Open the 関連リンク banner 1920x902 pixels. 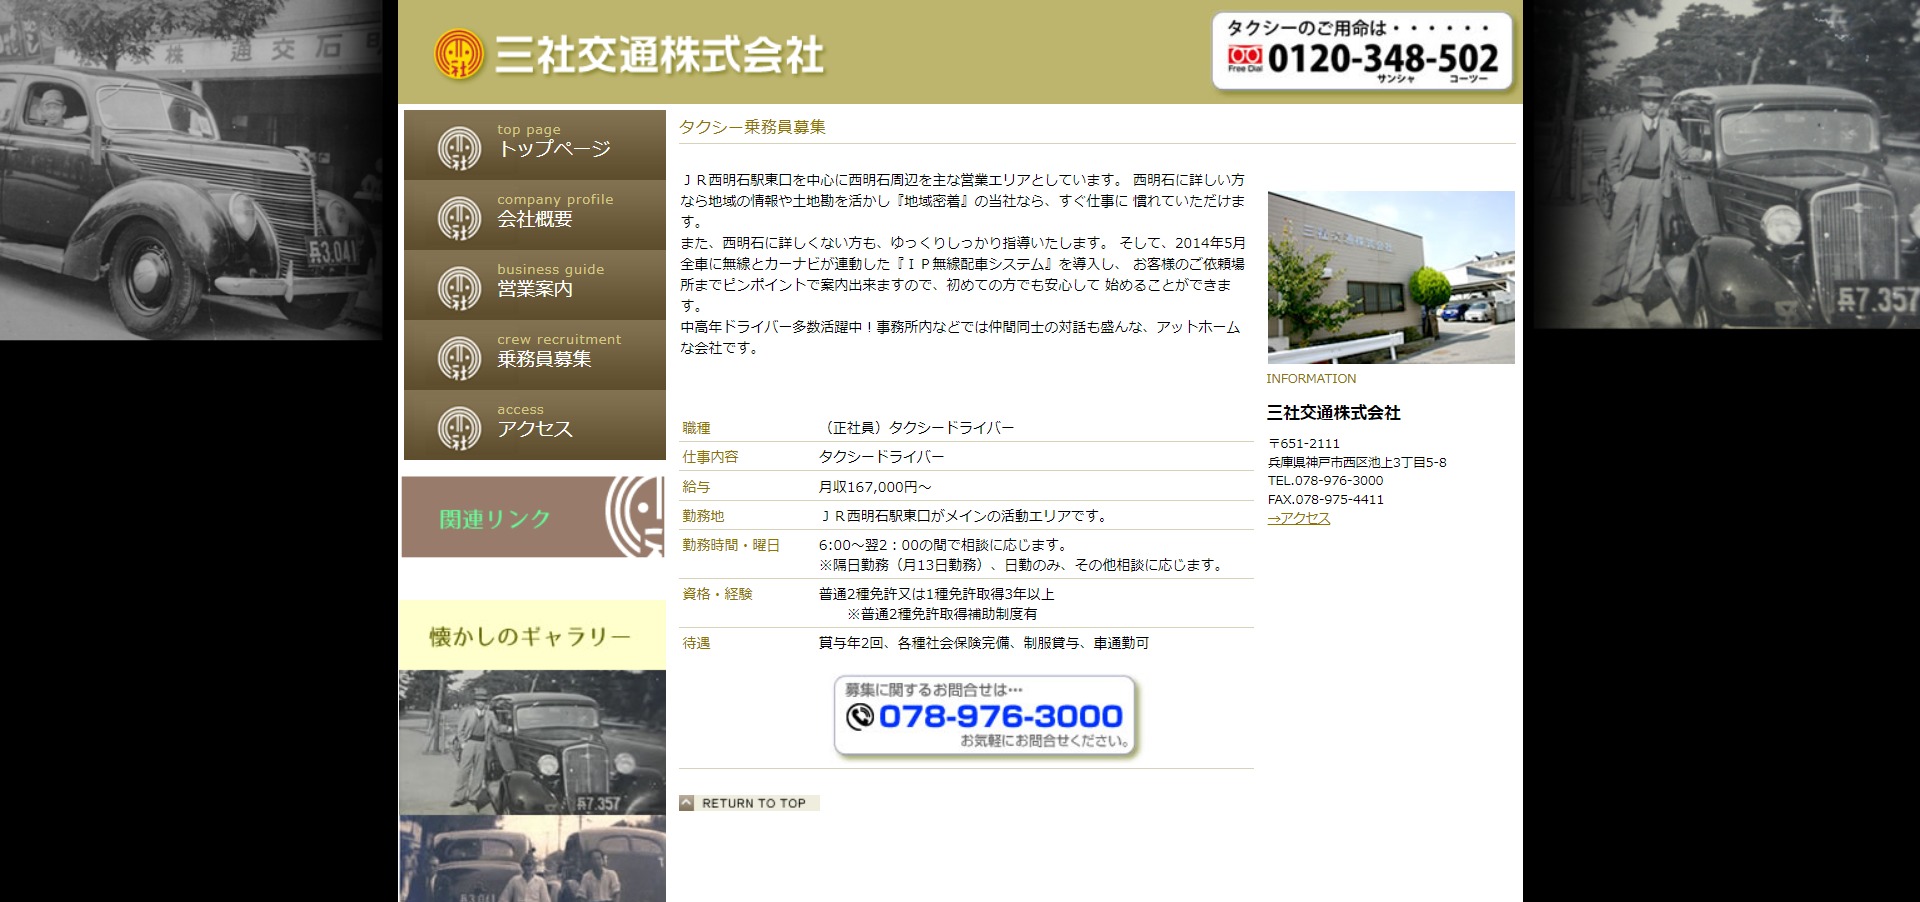pos(533,517)
